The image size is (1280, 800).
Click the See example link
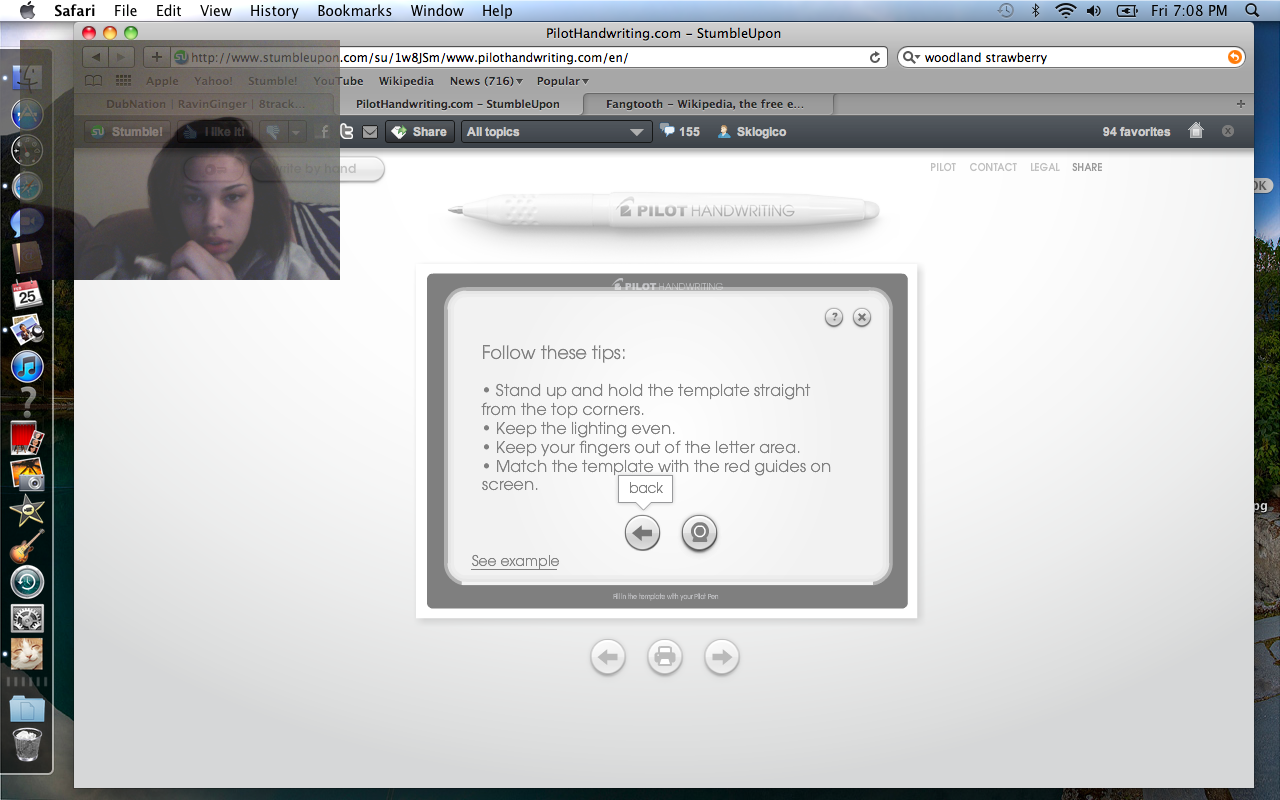tap(515, 561)
